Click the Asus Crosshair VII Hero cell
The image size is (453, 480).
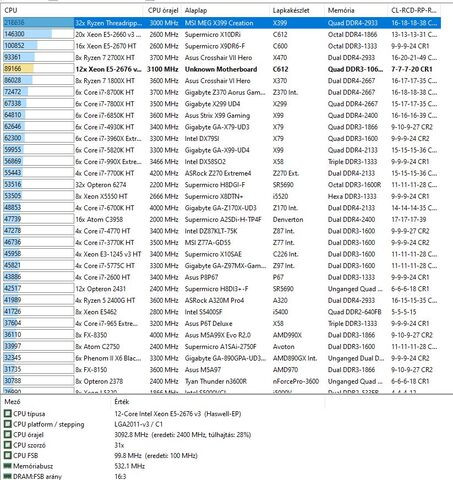218,58
